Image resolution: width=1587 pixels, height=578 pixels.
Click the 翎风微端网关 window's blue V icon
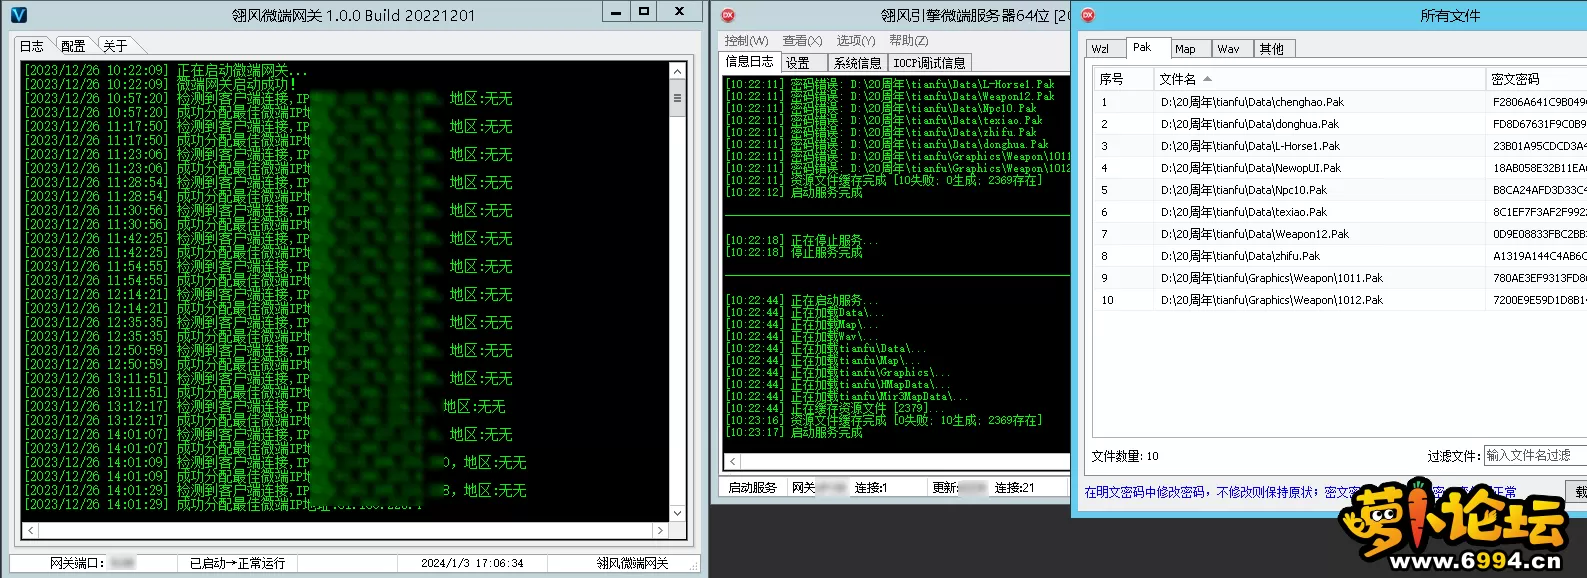18,15
